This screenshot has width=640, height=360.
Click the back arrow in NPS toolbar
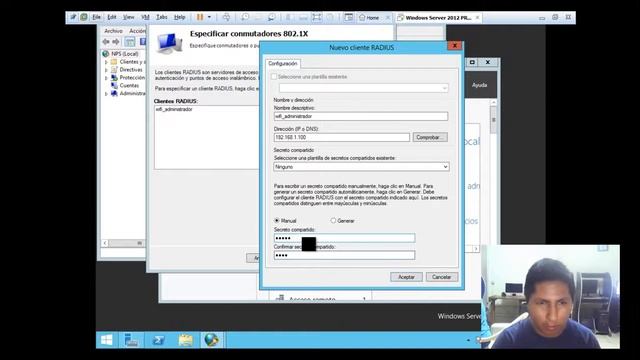coord(106,42)
